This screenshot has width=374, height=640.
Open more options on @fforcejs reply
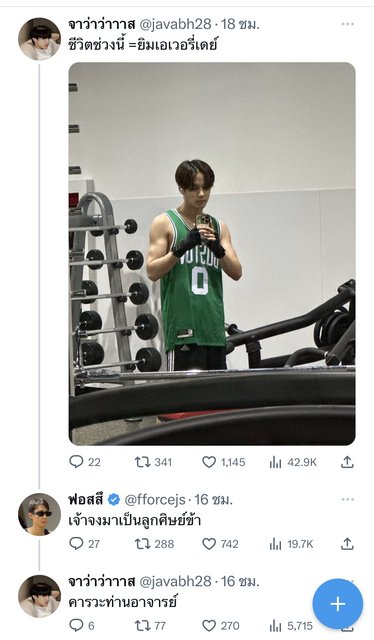pos(347,499)
